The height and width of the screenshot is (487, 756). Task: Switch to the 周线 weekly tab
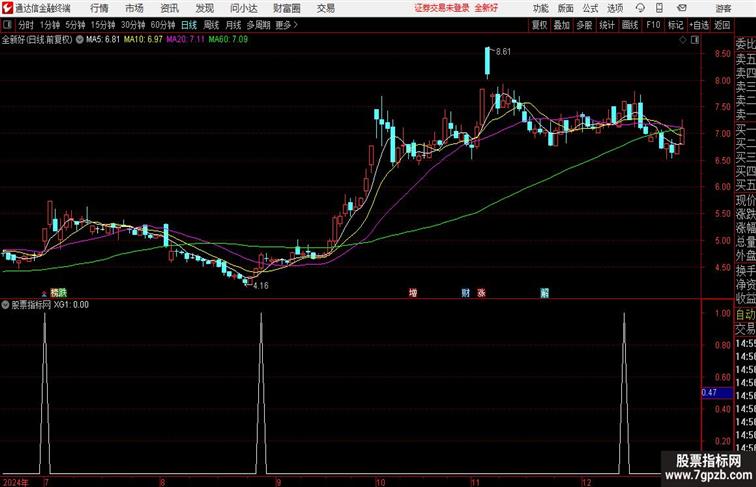pyautogui.click(x=211, y=25)
